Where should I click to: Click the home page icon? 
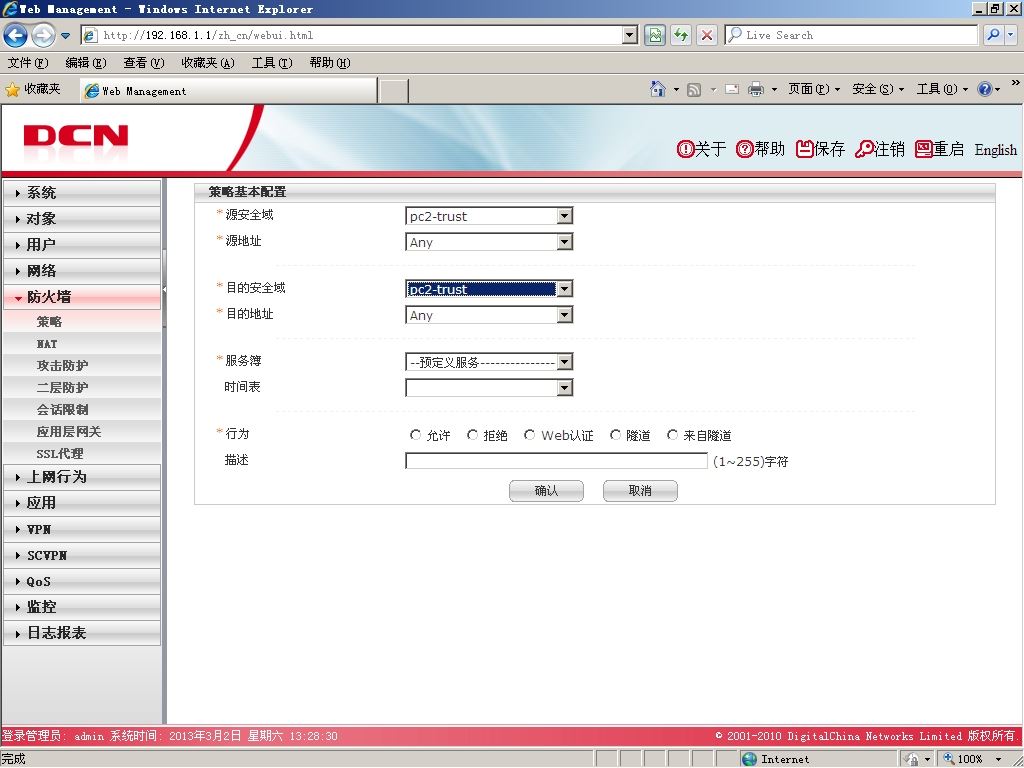(x=658, y=88)
